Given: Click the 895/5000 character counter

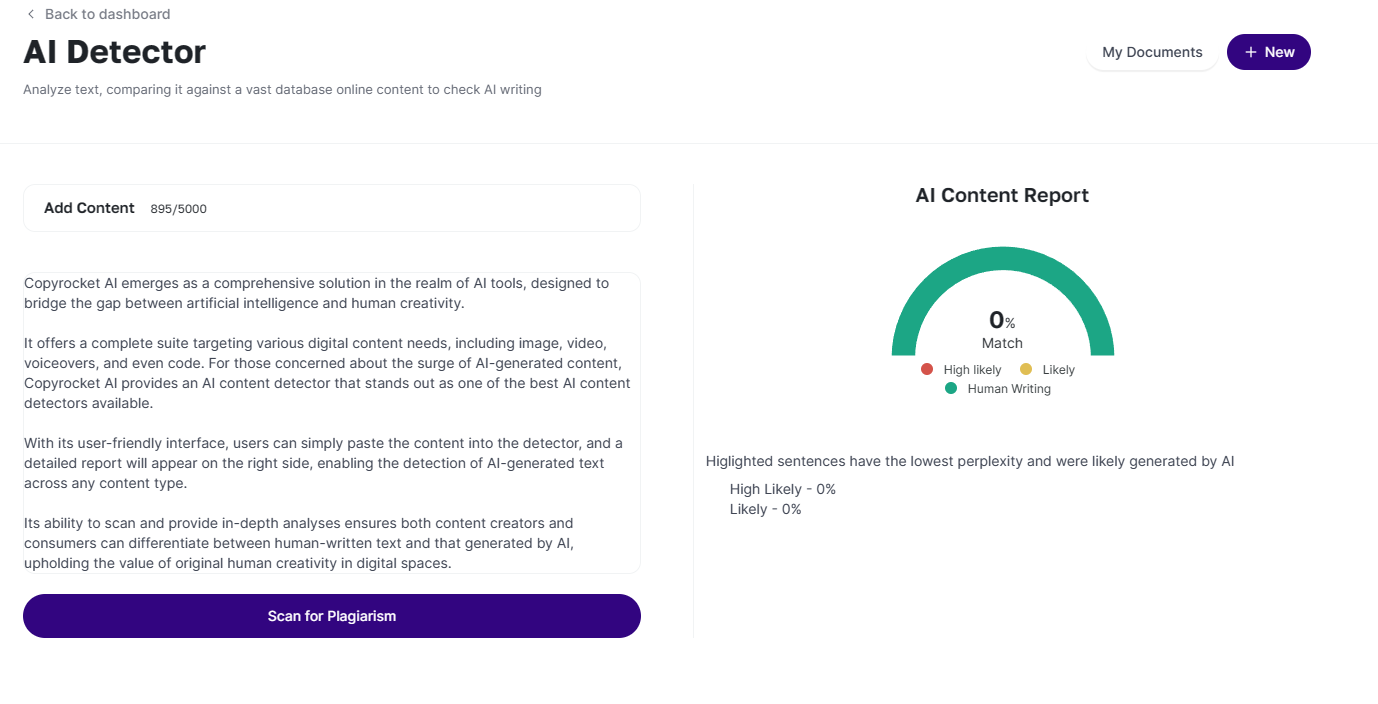Looking at the screenshot, I should [179, 209].
